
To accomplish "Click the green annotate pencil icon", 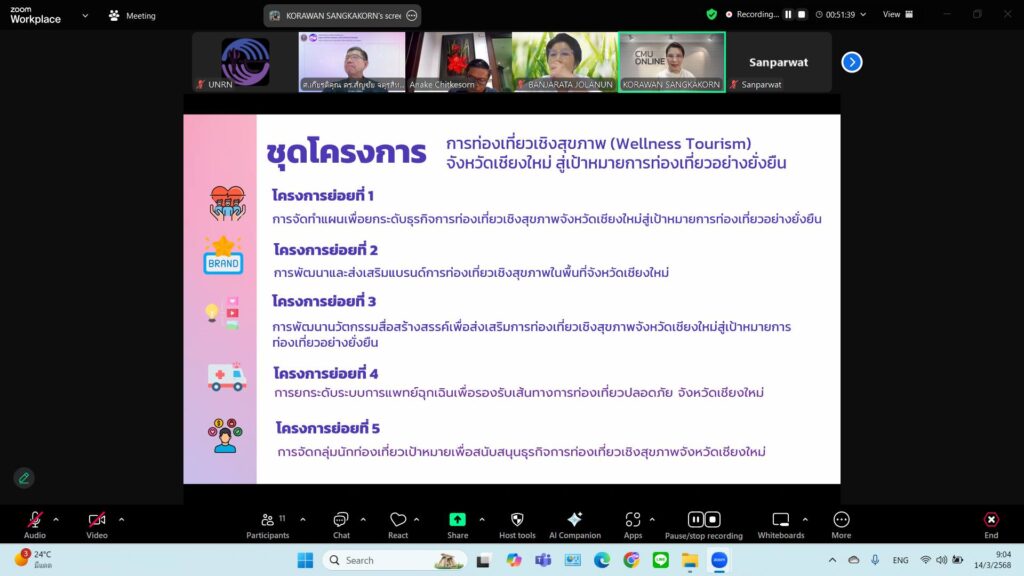I will [24, 478].
